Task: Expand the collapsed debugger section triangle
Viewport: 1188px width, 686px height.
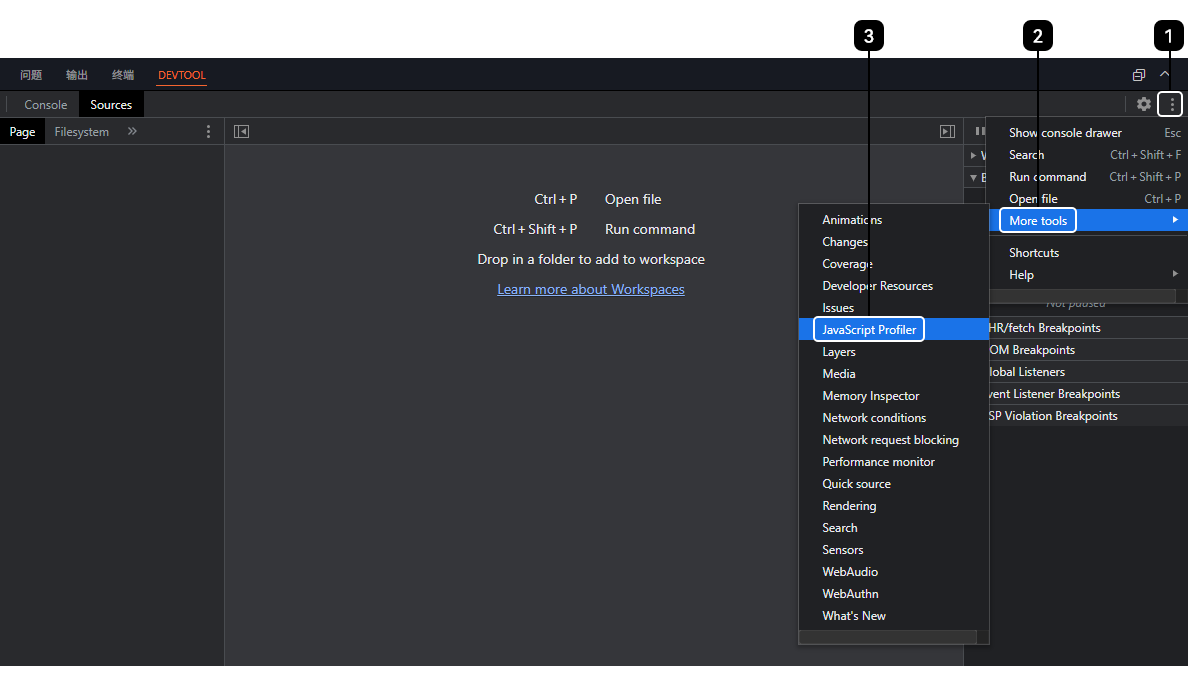Action: pyautogui.click(x=974, y=155)
